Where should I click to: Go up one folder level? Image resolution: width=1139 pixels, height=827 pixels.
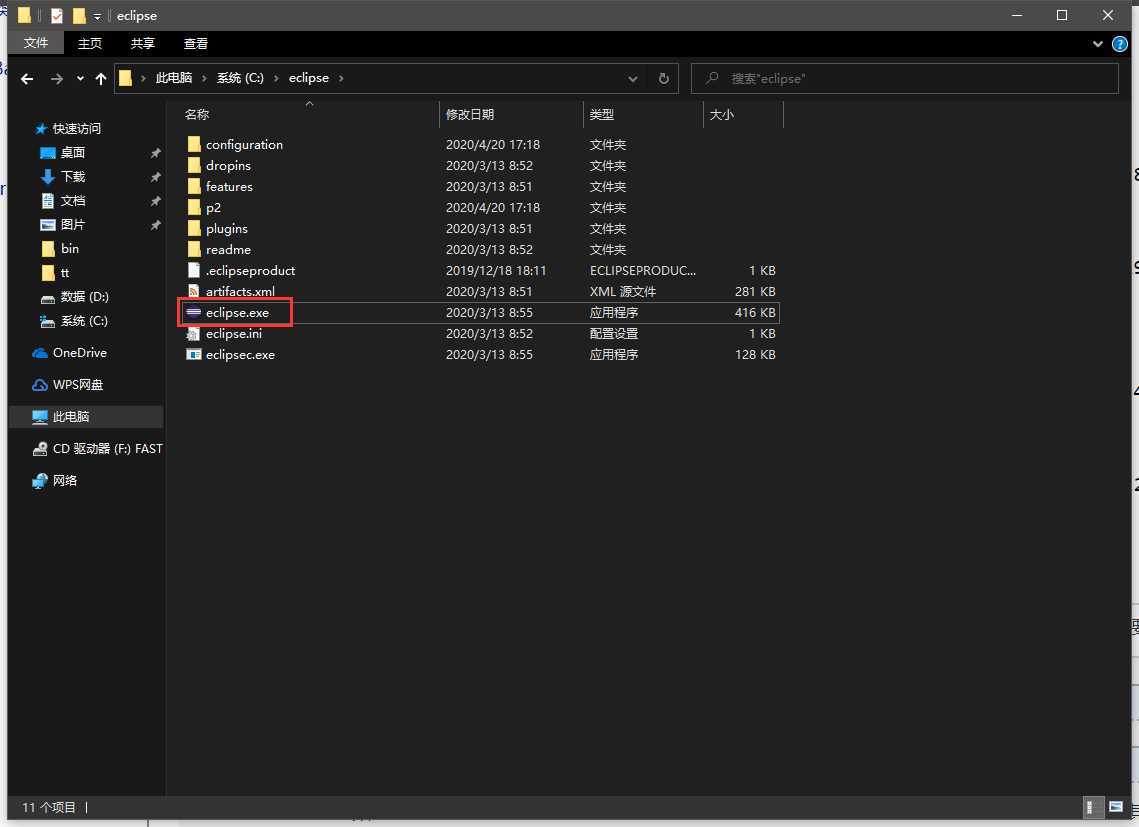tap(101, 78)
